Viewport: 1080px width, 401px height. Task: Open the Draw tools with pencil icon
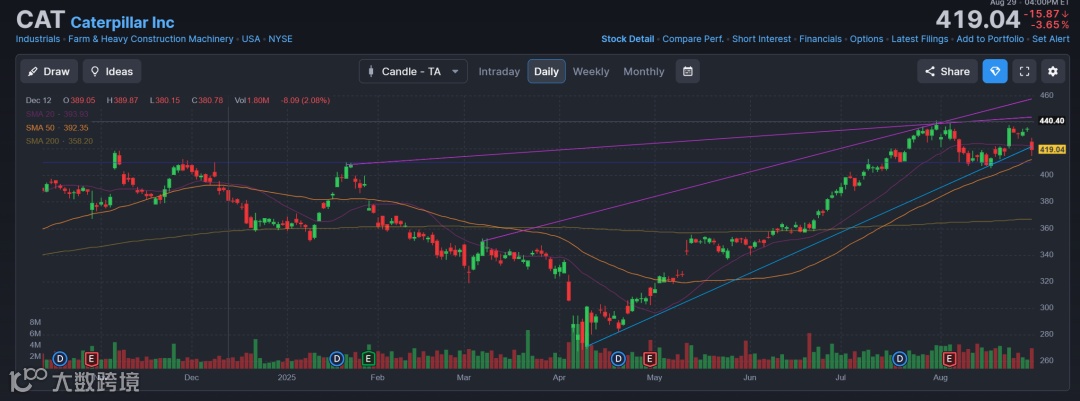(49, 71)
